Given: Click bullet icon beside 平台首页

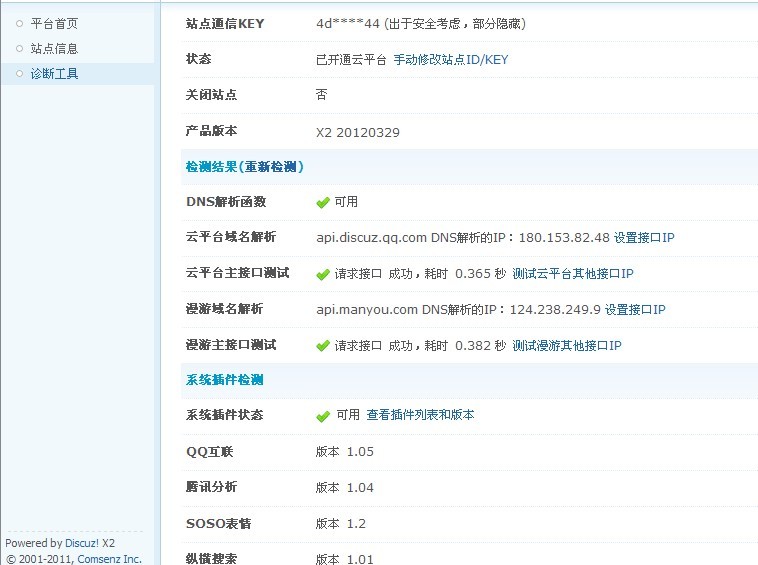Looking at the screenshot, I should pos(19,23).
